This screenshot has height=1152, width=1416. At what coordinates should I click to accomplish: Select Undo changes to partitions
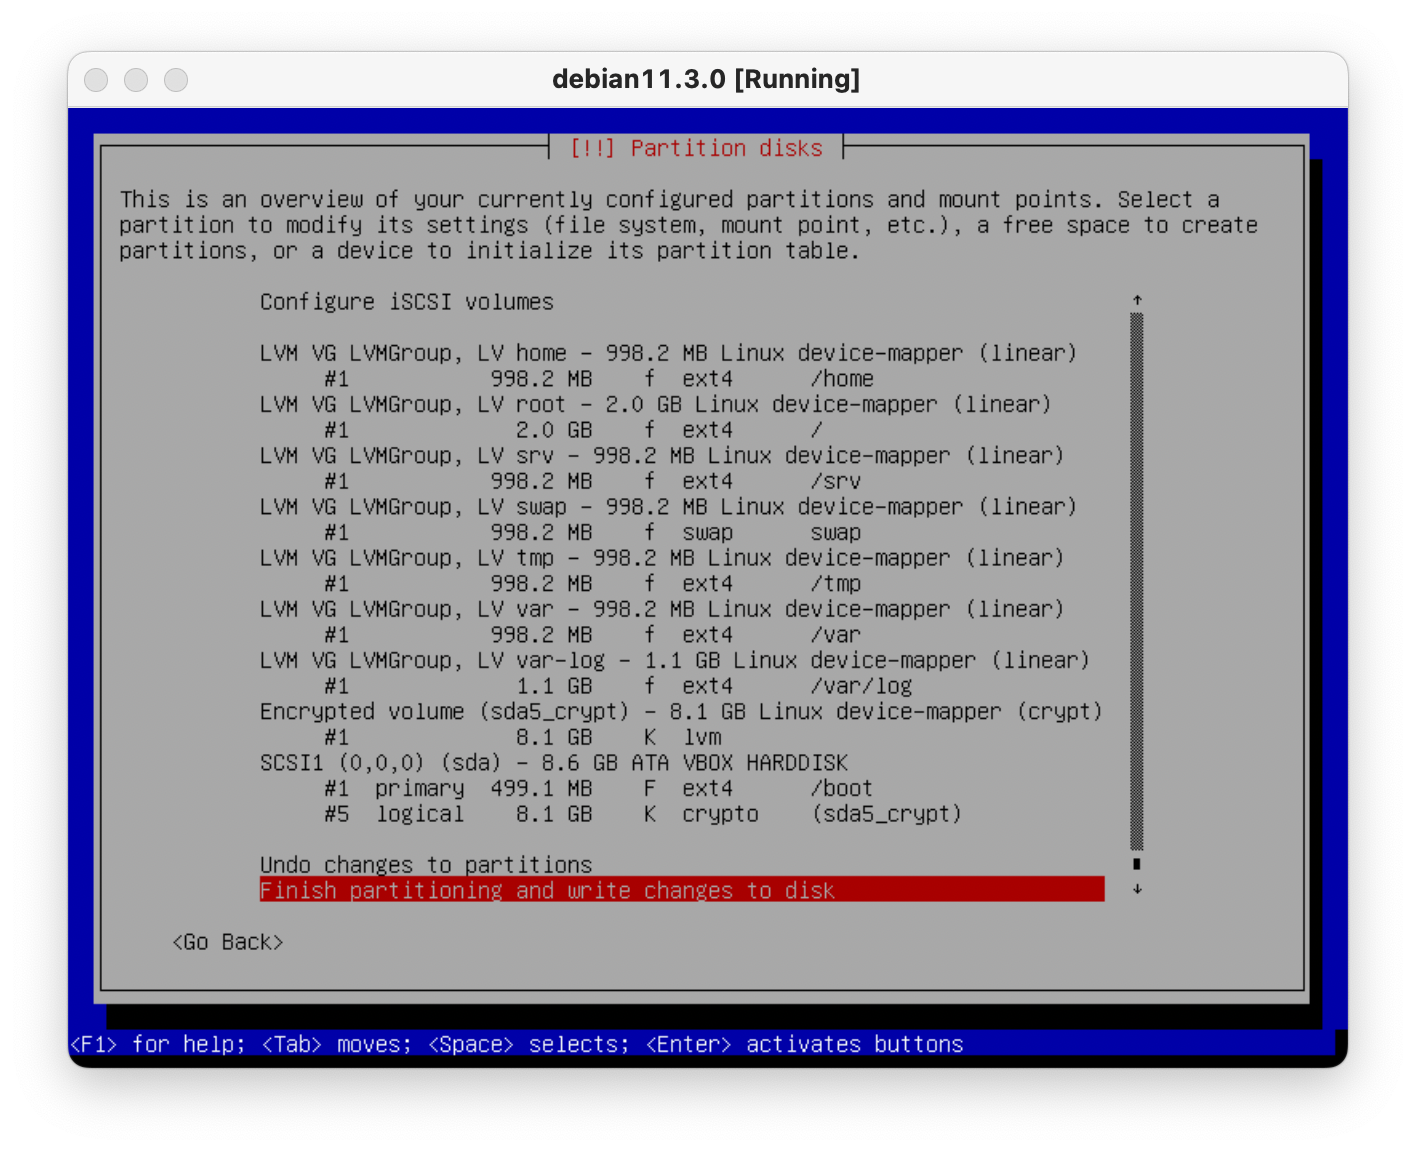(426, 865)
